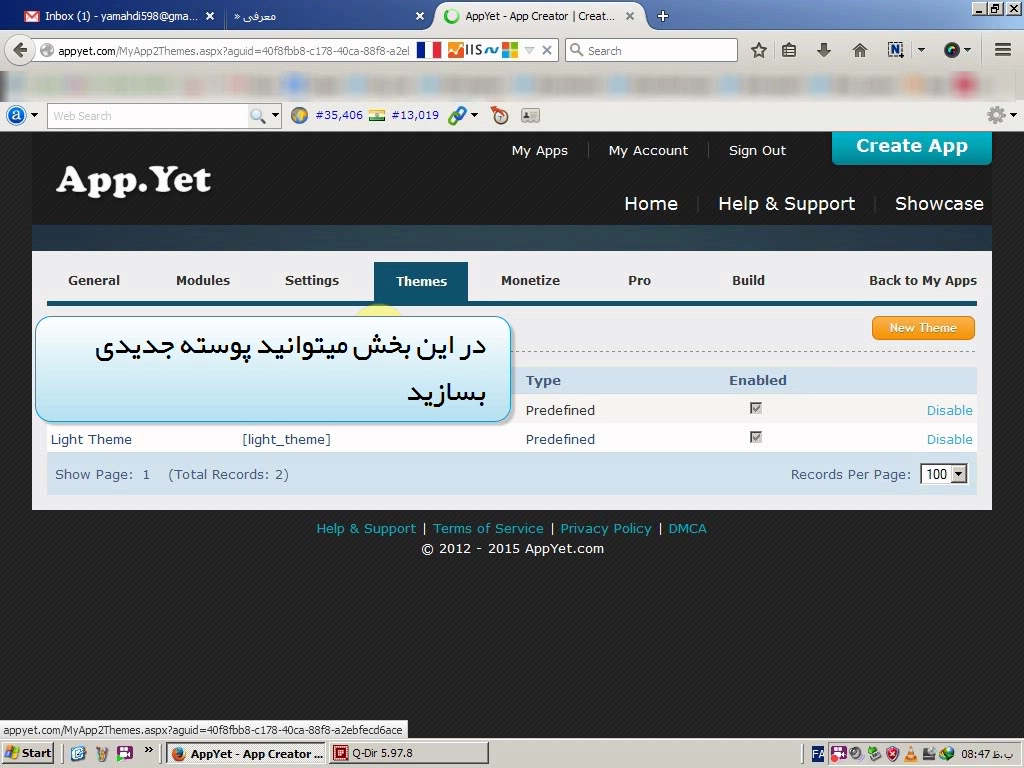
Task: Open the Terms of Service footer link
Action: [488, 528]
